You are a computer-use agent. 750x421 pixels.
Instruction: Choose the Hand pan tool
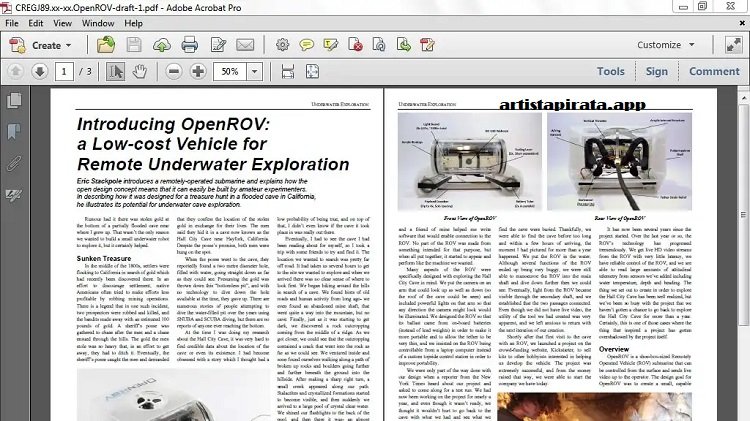tap(140, 72)
